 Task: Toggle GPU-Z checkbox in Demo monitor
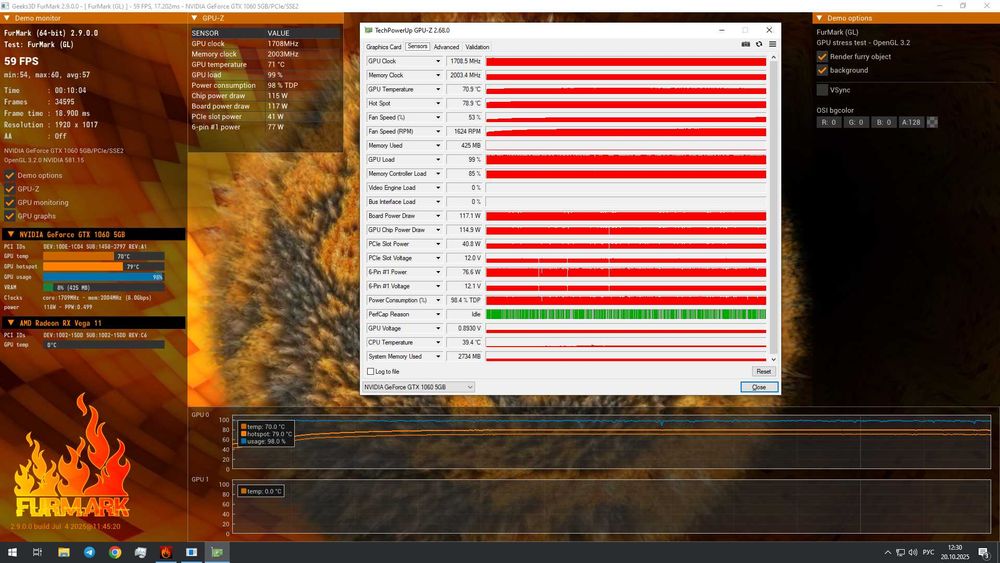tap(10, 189)
